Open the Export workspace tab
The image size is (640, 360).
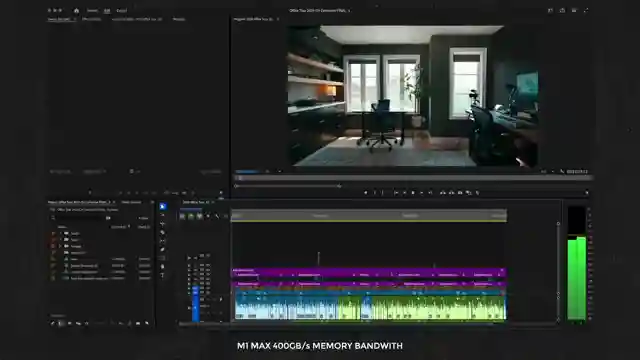coord(122,11)
